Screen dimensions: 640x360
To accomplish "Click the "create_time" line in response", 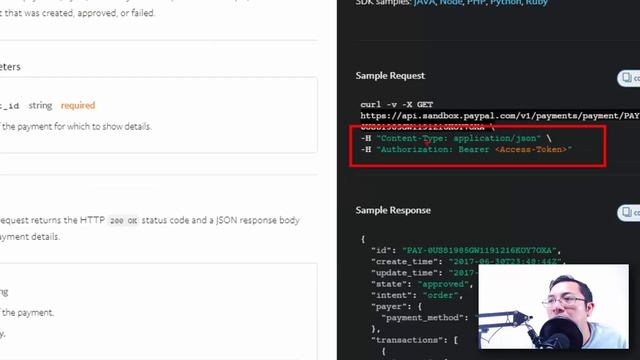I will click(x=468, y=262).
